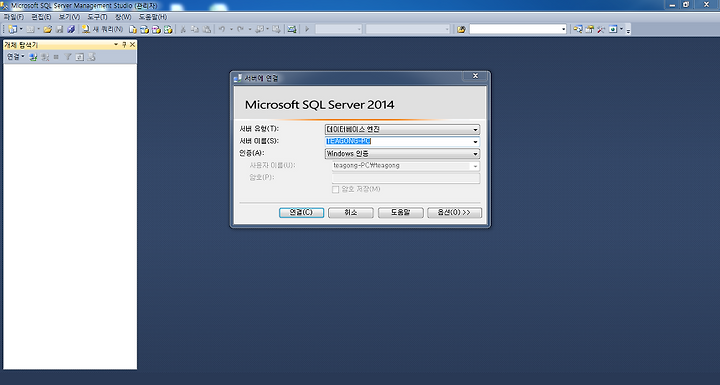Click the New Project toolbar icon

click(x=12, y=29)
